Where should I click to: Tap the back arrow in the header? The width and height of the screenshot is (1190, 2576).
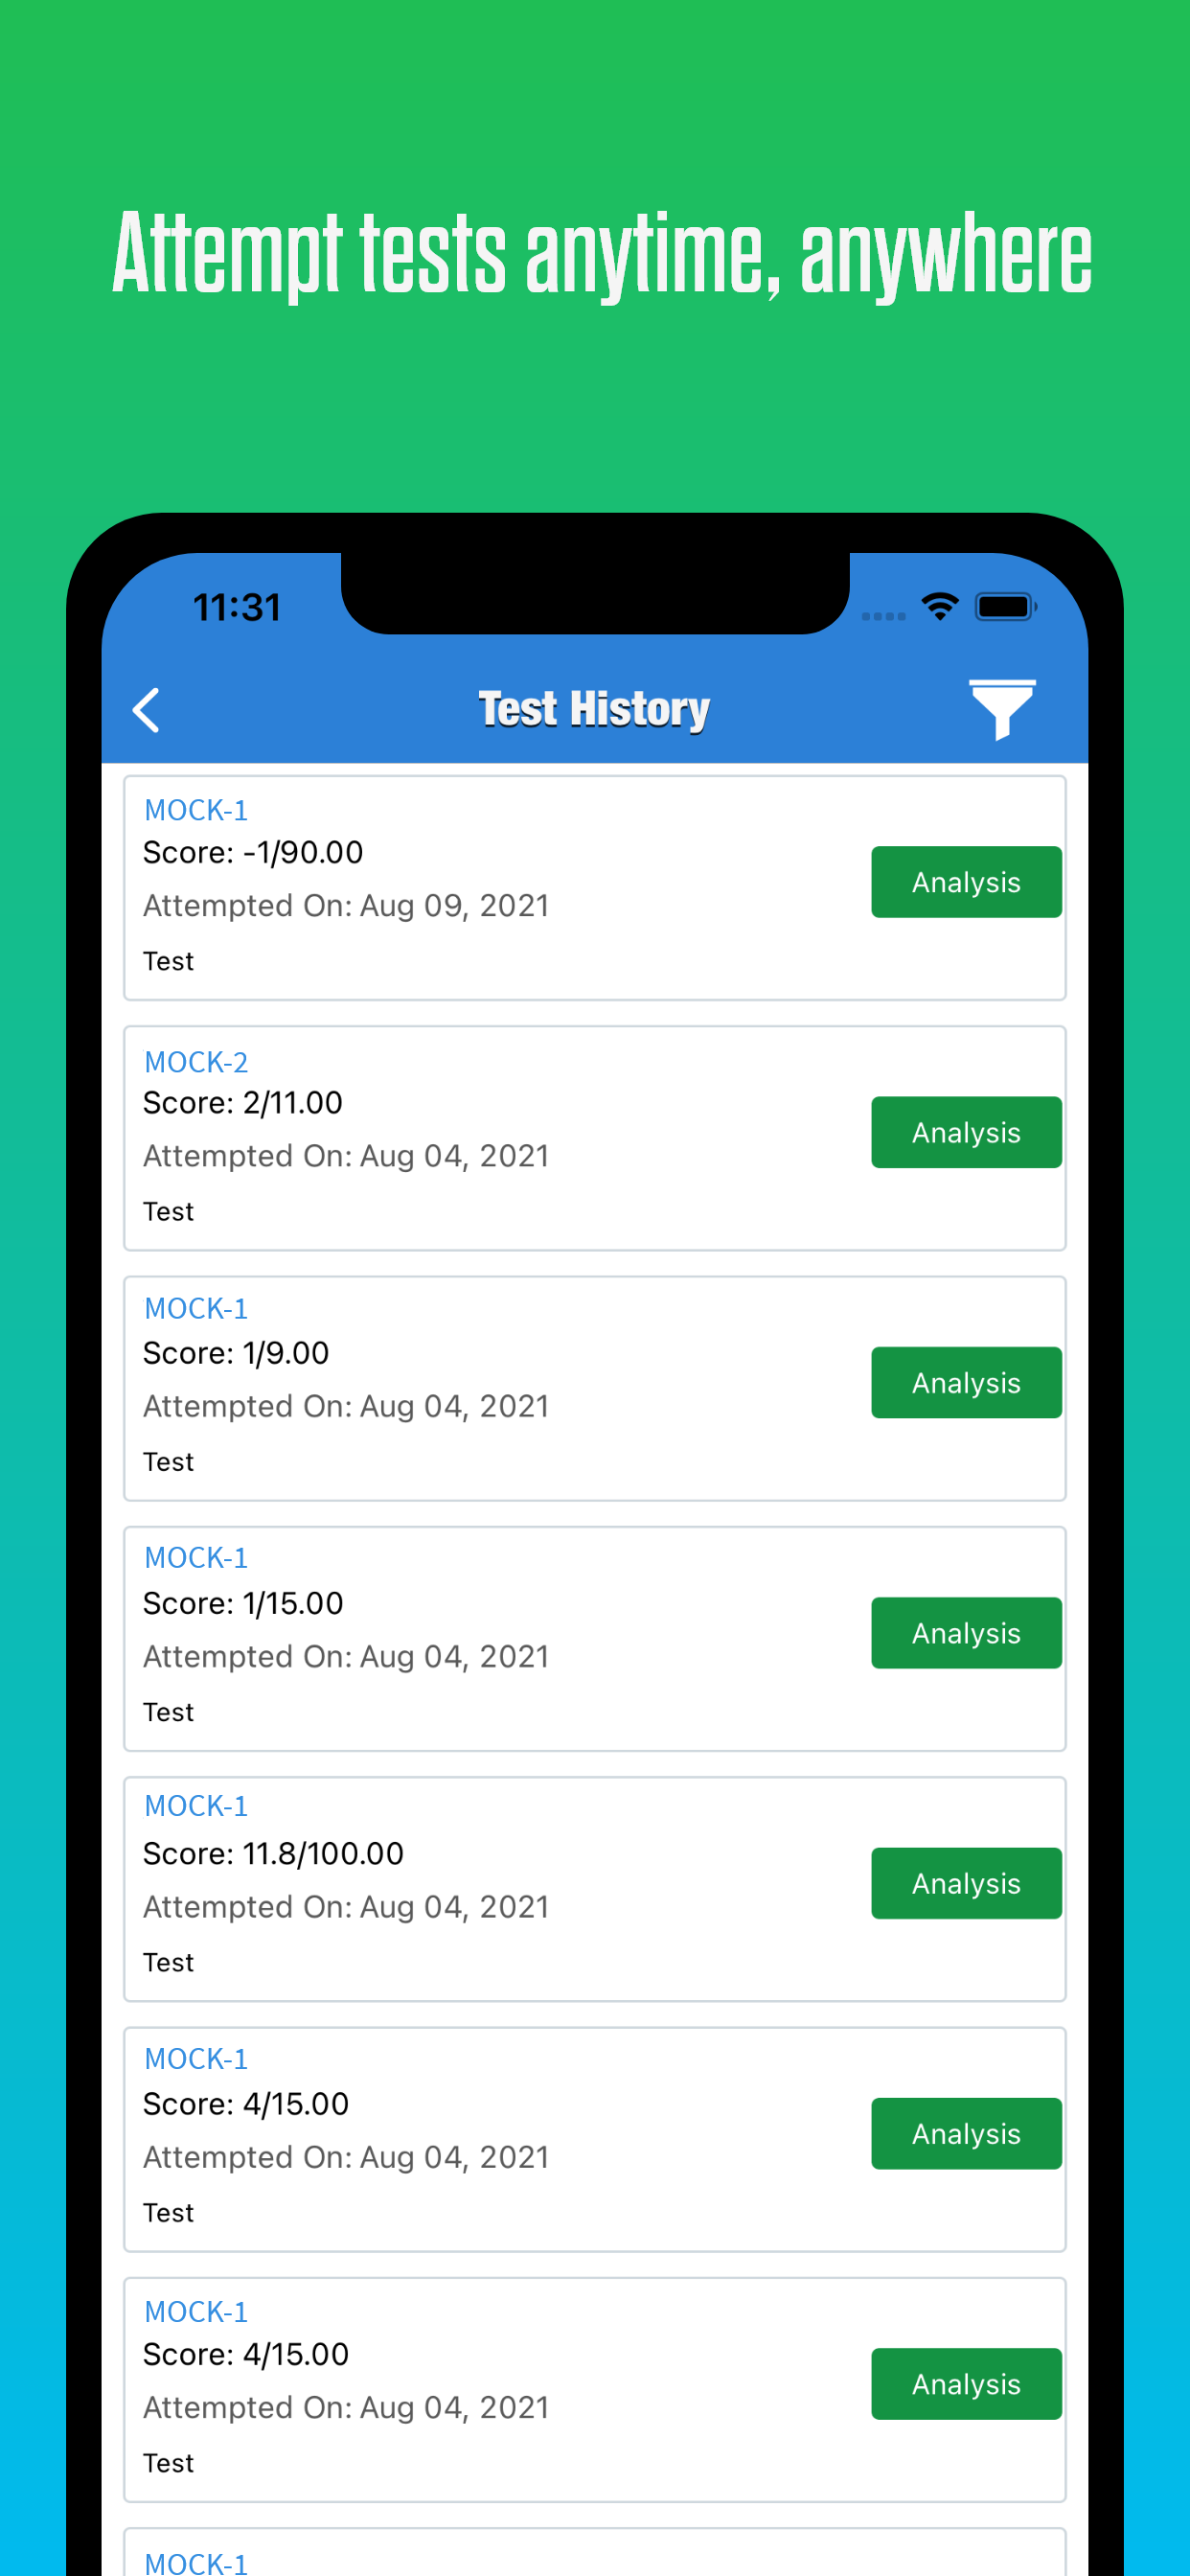(146, 710)
